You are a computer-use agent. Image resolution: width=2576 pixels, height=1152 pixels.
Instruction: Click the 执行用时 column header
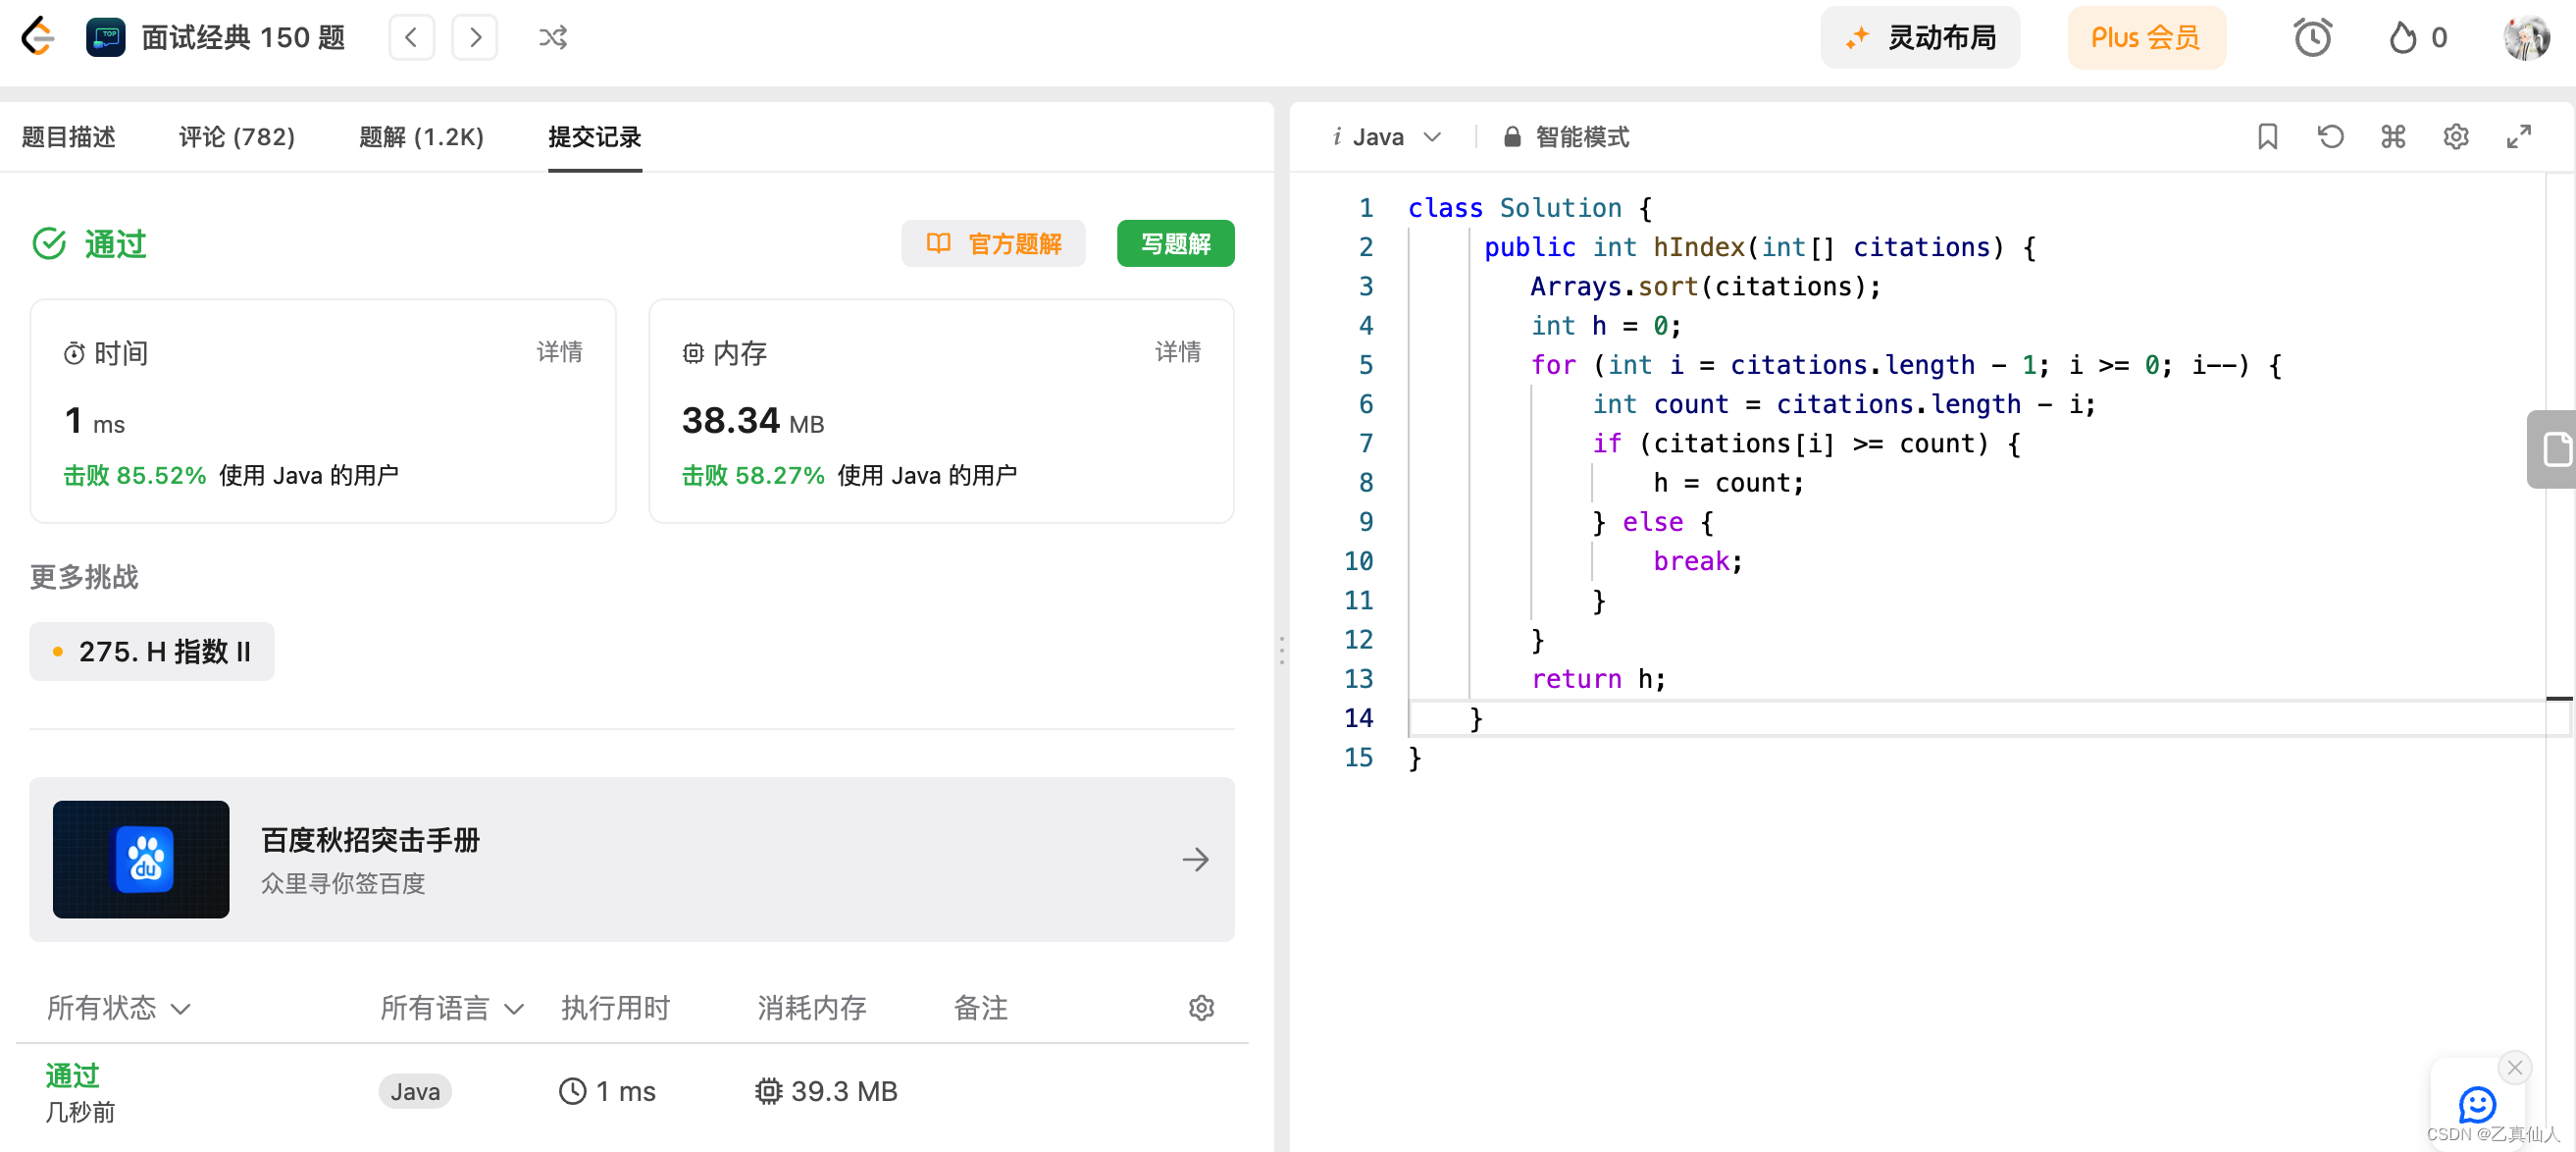(x=615, y=1008)
